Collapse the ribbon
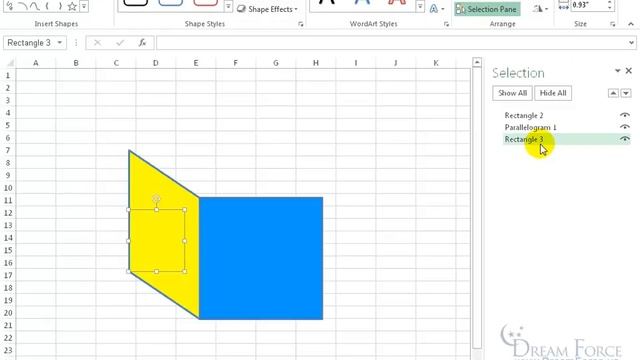This screenshot has width=640, height=360. 631,24
